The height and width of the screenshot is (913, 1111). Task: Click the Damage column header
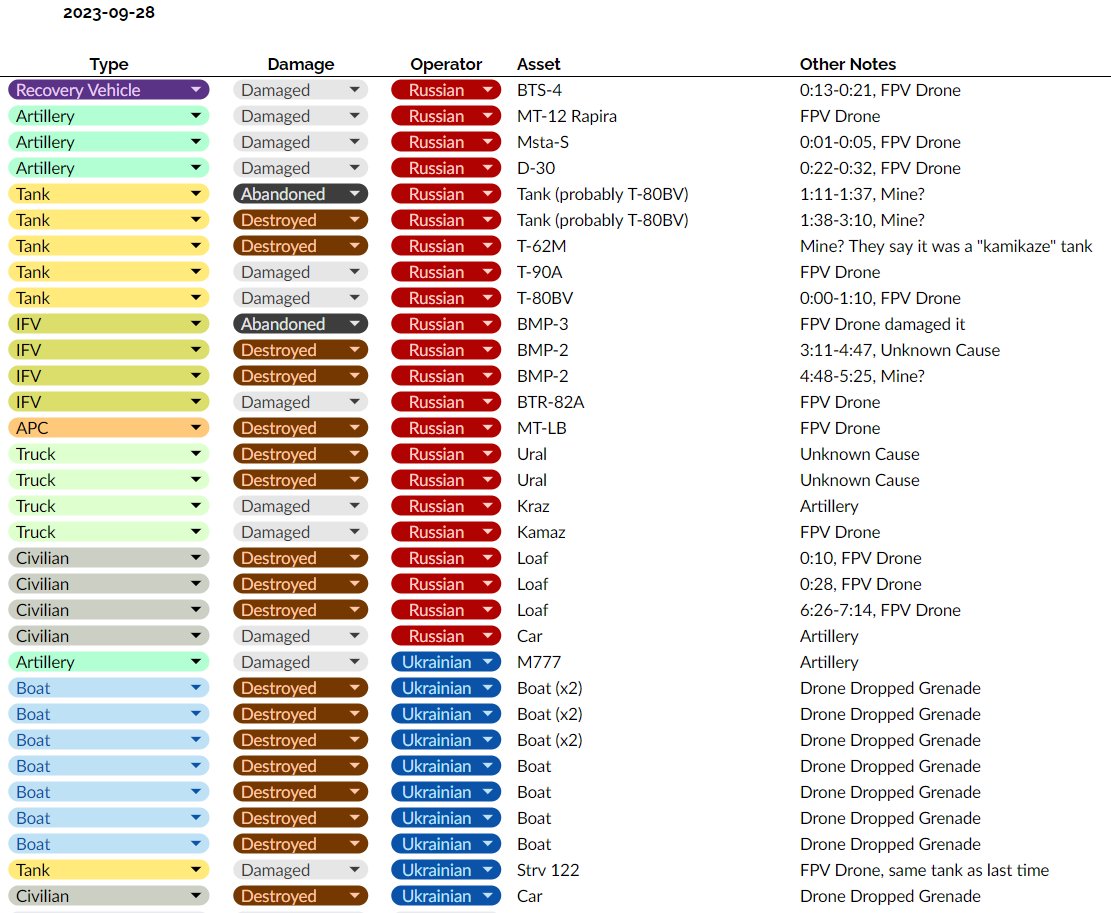[x=300, y=64]
